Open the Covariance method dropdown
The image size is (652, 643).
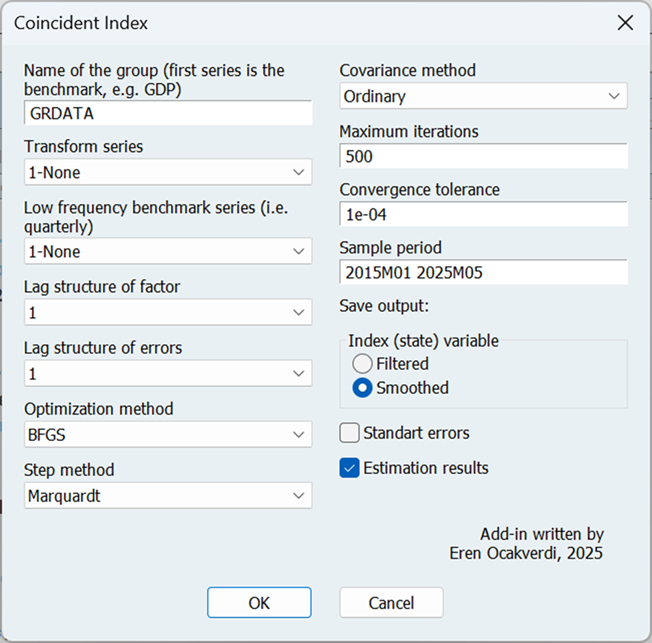[483, 97]
